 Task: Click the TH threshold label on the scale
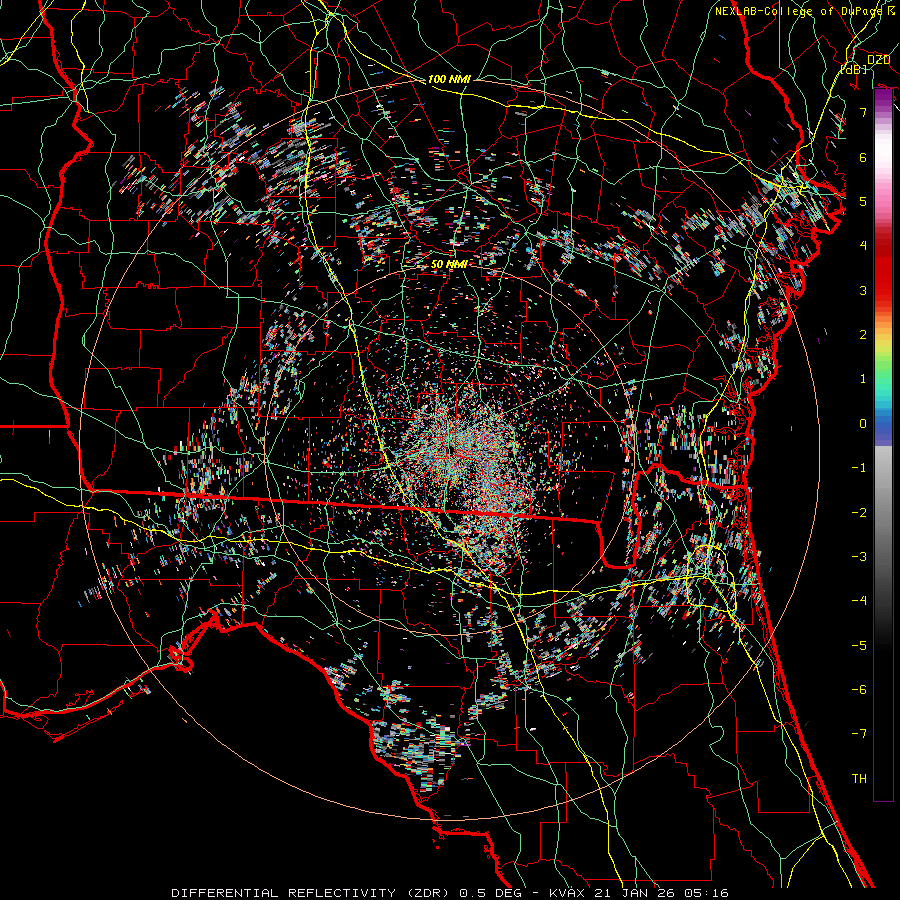click(859, 779)
